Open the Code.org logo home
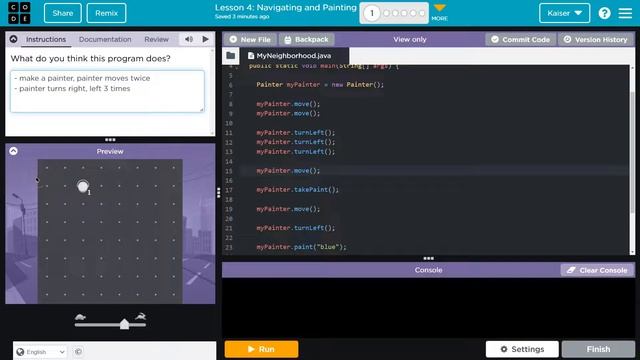Screen dimensions: 640x360 click(19, 13)
